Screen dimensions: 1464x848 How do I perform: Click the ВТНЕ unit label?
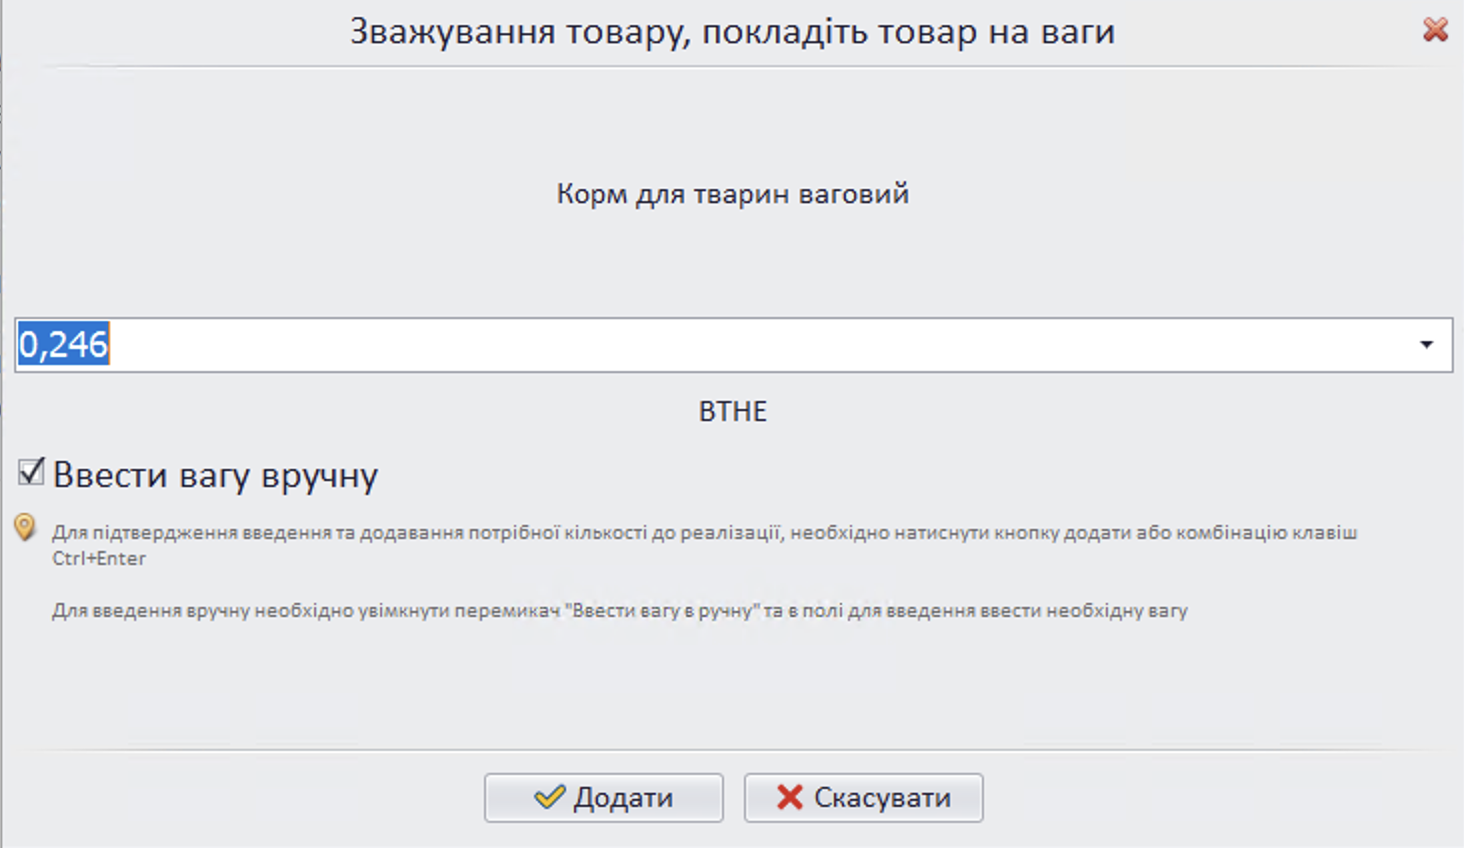click(733, 410)
